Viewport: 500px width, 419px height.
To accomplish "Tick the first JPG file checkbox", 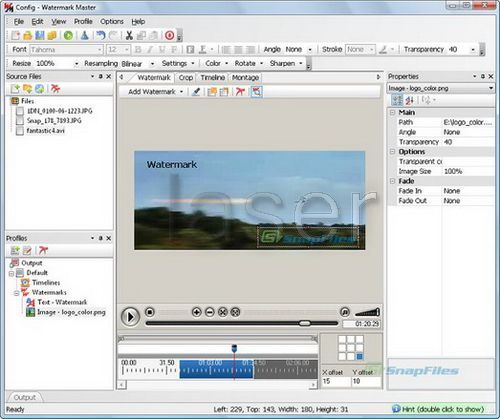I will coord(20,111).
